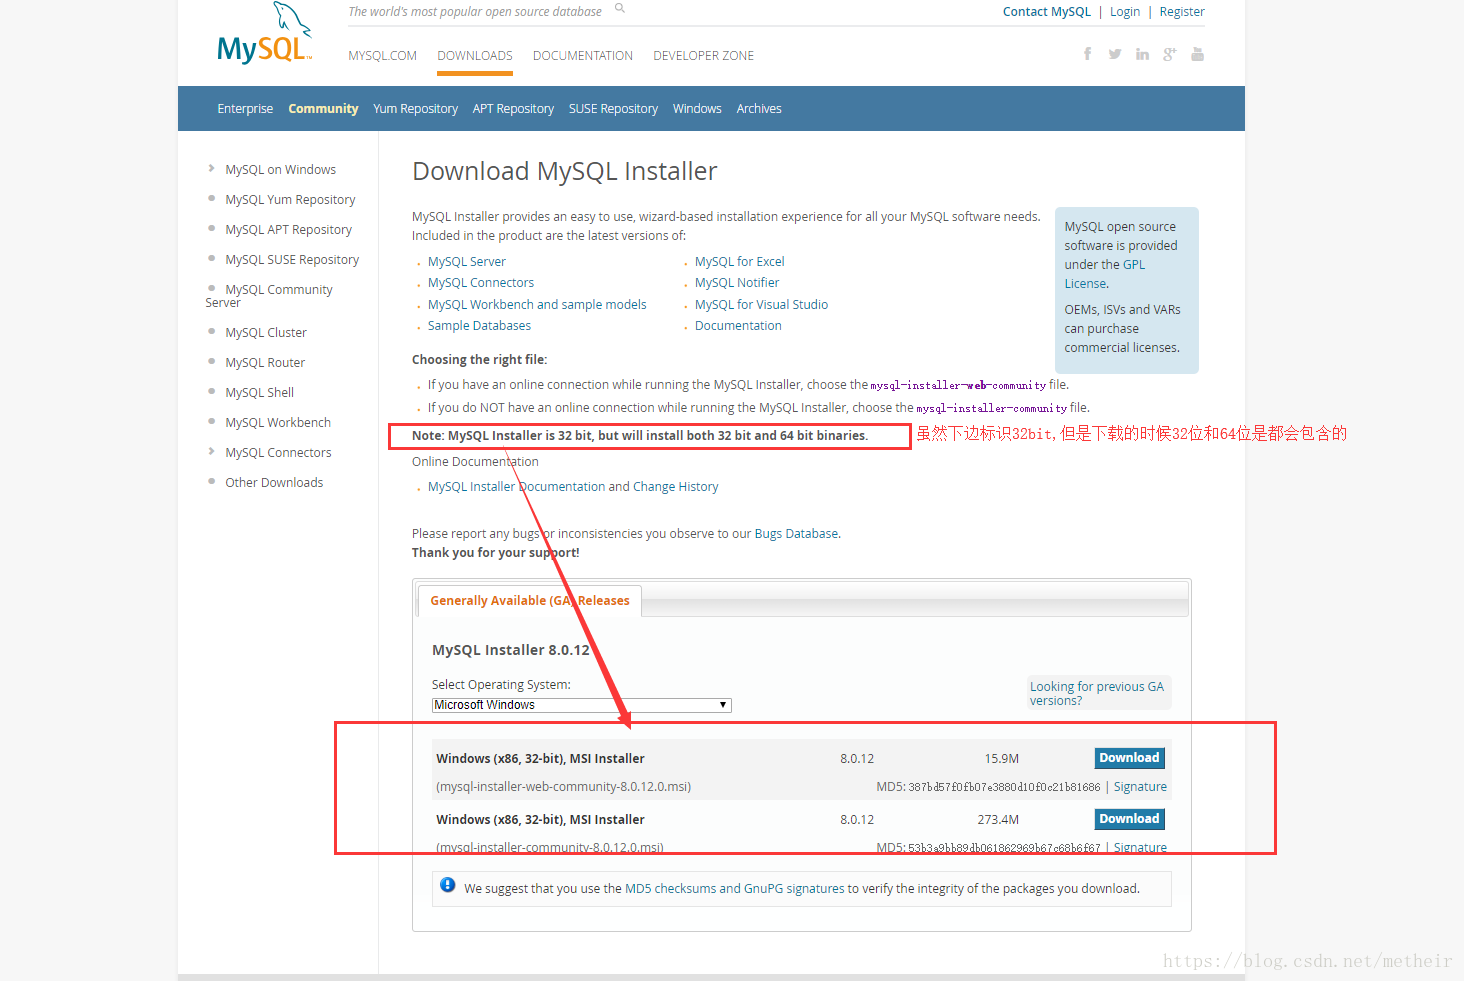Switch to Generally Available (GA) Releases tab
The image size is (1464, 981).
(530, 601)
